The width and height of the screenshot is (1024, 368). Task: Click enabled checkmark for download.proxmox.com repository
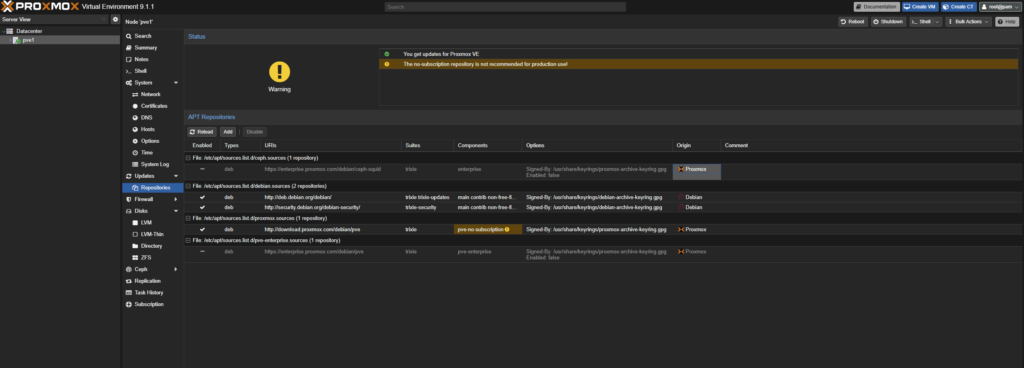202,230
